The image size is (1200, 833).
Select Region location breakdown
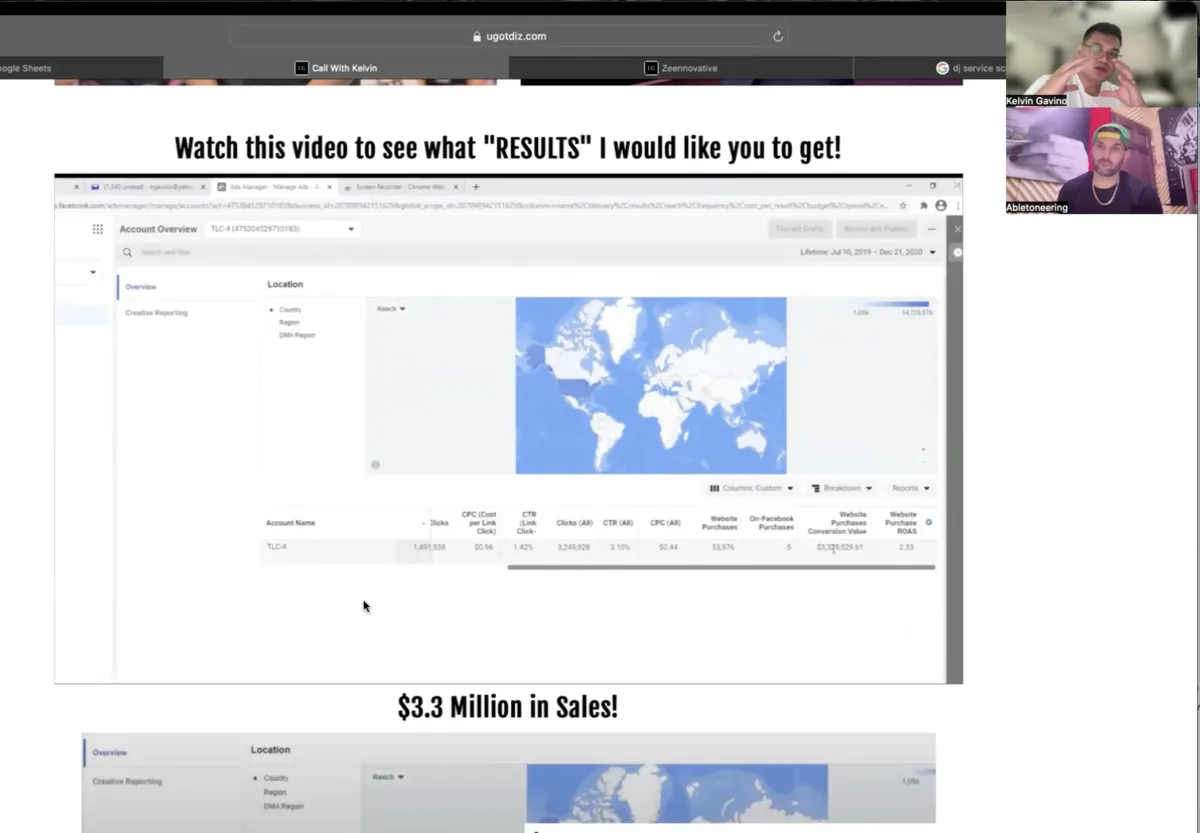pos(289,323)
